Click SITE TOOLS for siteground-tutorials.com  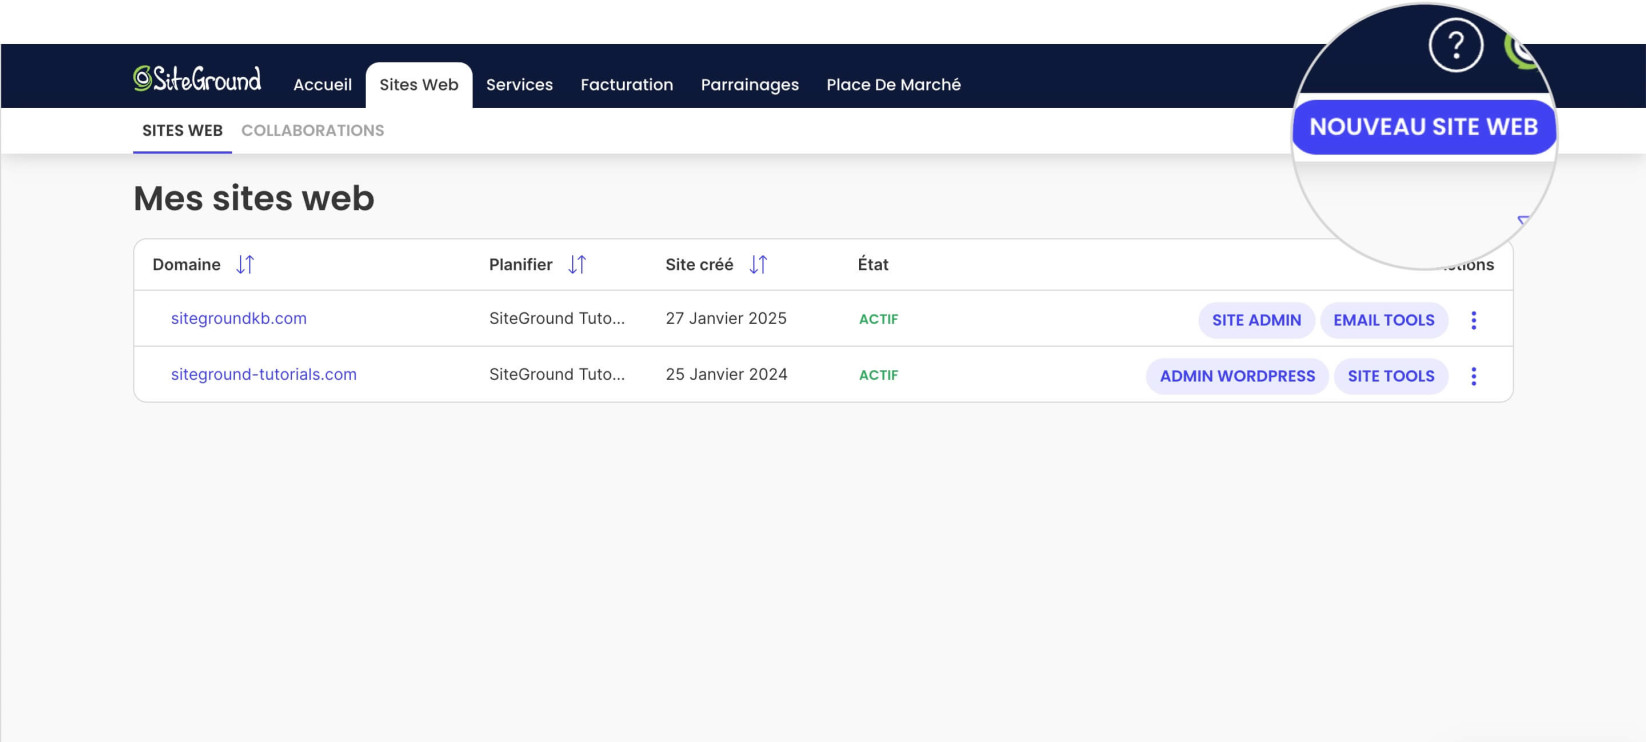coord(1391,376)
